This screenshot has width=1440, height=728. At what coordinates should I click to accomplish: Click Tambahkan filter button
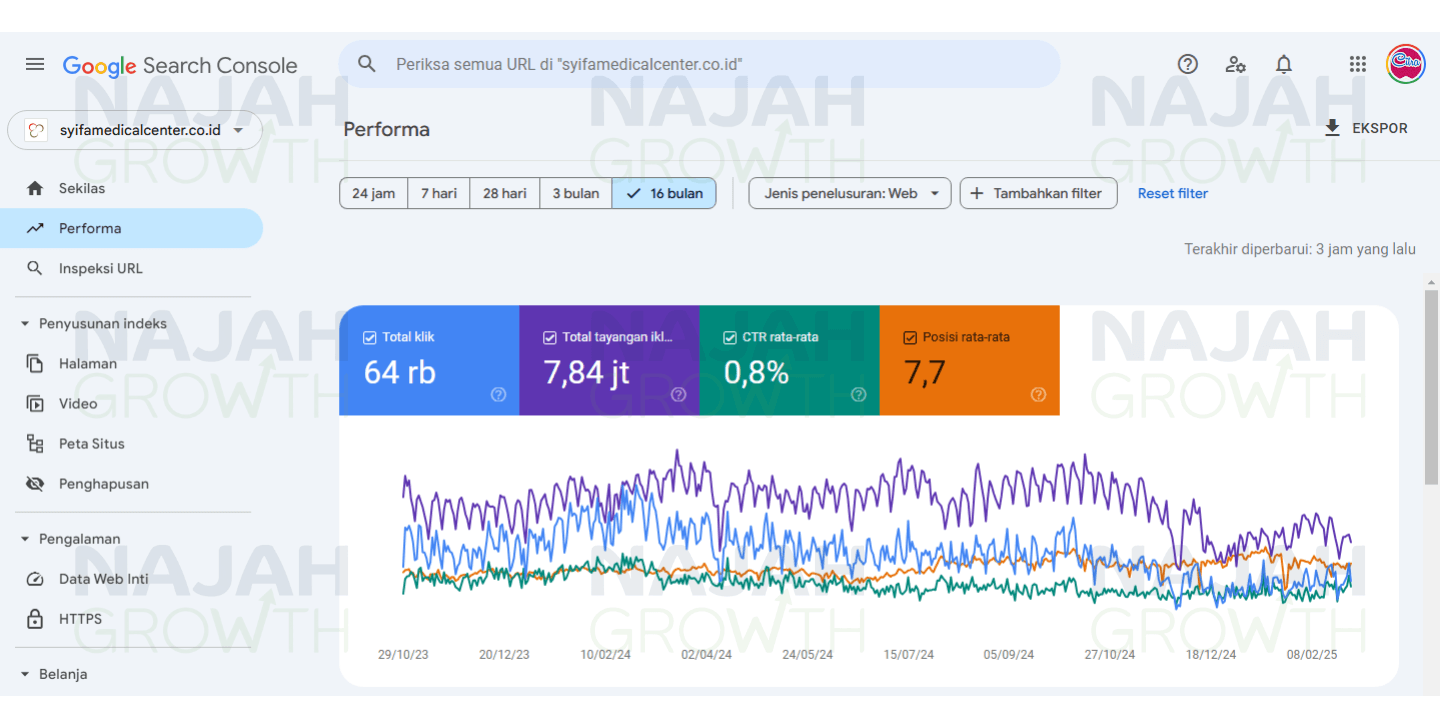(x=1038, y=193)
